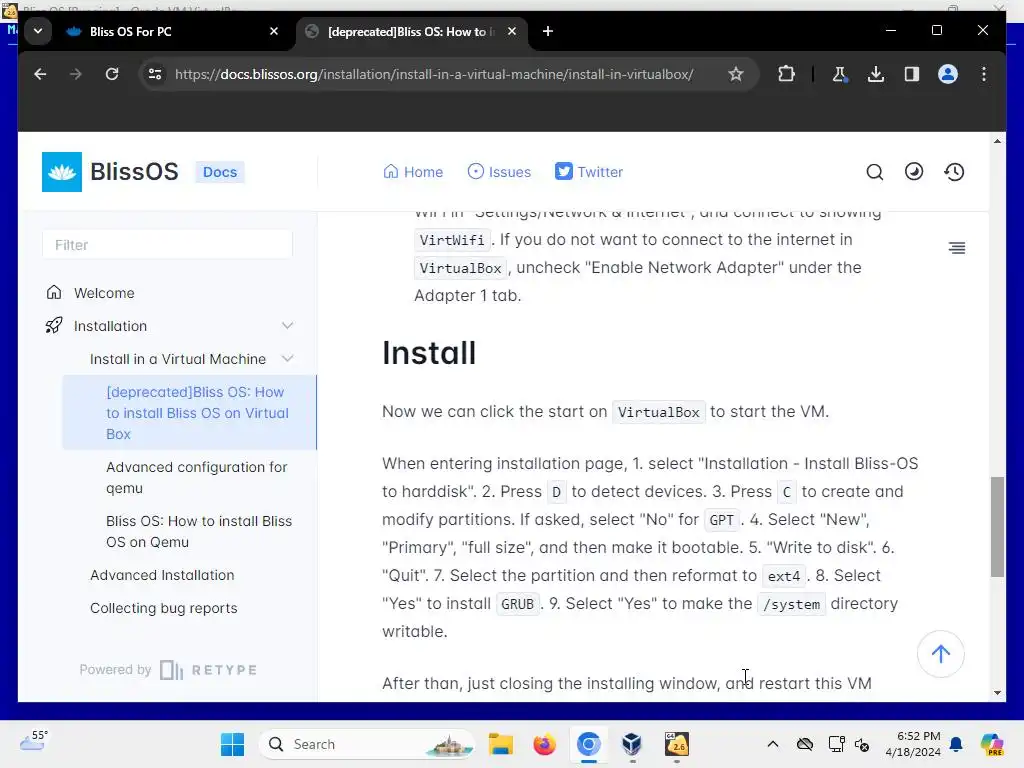
Task: Toggle the browser side panel icon
Action: point(912,74)
